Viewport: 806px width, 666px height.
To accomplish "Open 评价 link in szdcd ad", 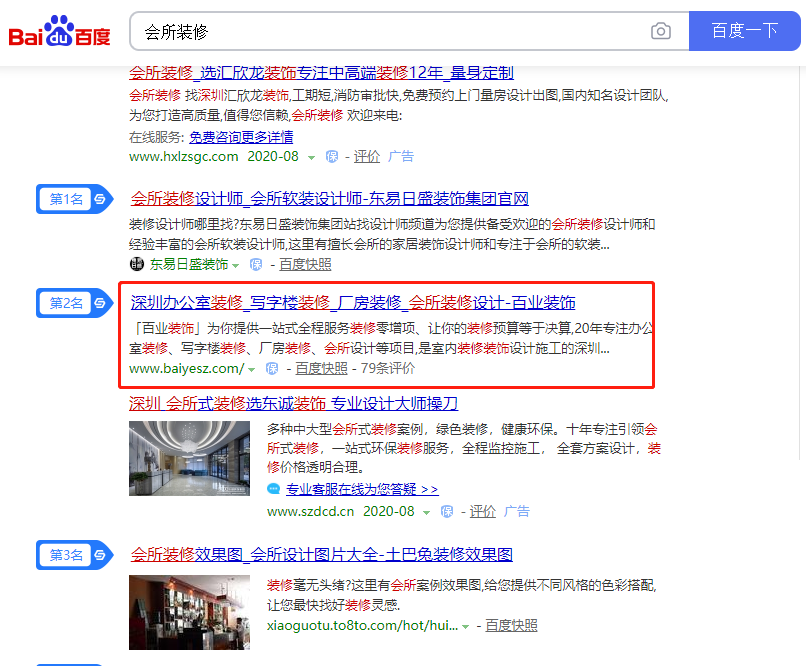I will click(x=483, y=511).
